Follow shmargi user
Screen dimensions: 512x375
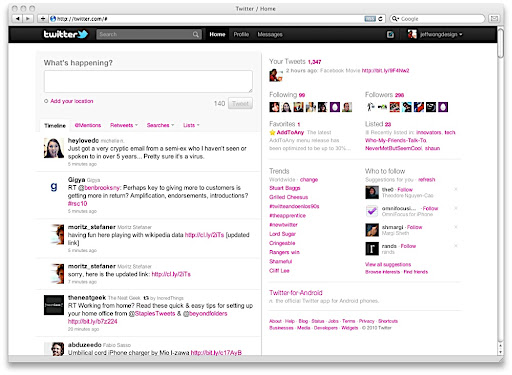[x=415, y=227]
